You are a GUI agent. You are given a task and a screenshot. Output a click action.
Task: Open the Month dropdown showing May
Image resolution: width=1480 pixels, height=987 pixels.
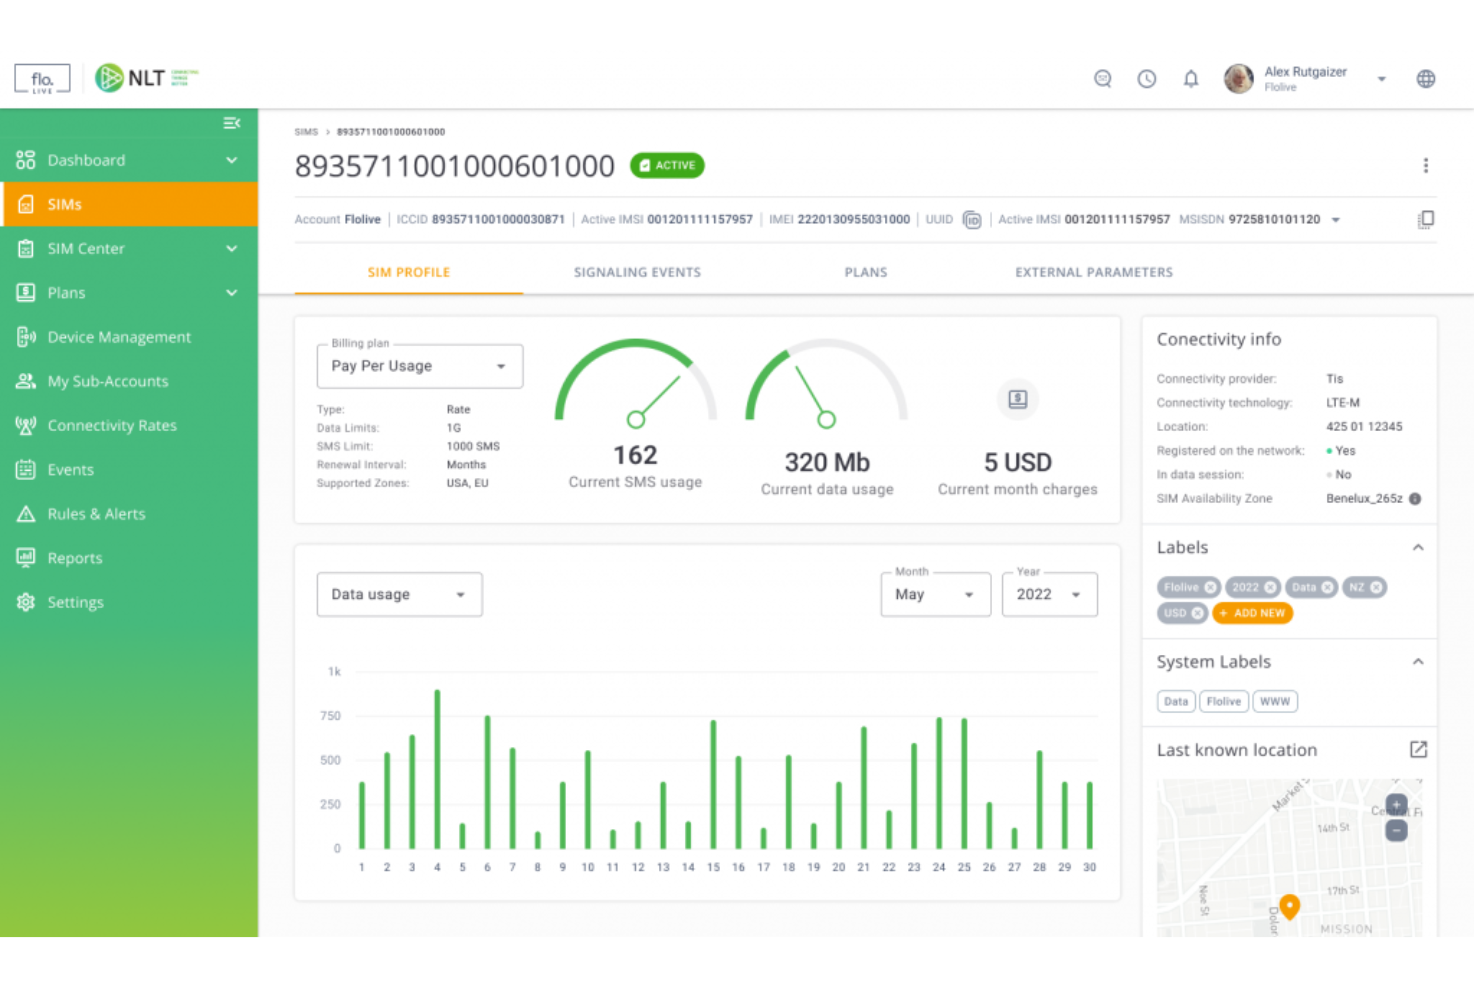coord(934,594)
